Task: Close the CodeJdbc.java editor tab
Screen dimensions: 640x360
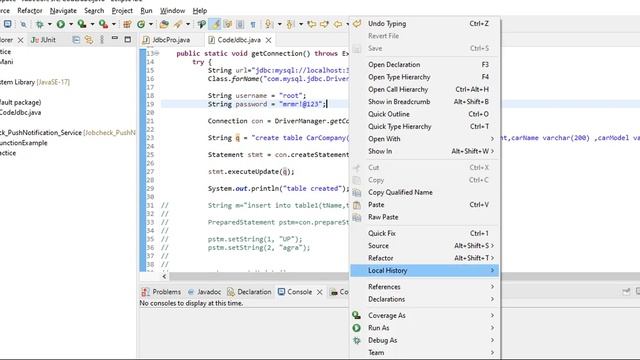Action: click(x=268, y=40)
